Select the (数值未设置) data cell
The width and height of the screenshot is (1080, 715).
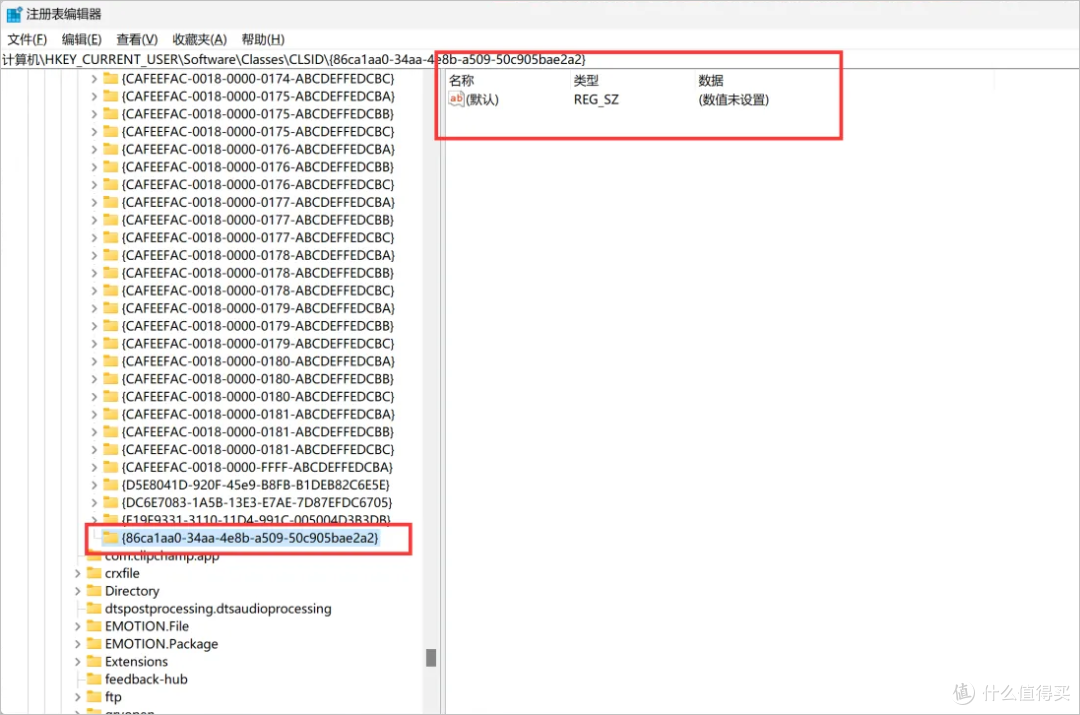734,99
